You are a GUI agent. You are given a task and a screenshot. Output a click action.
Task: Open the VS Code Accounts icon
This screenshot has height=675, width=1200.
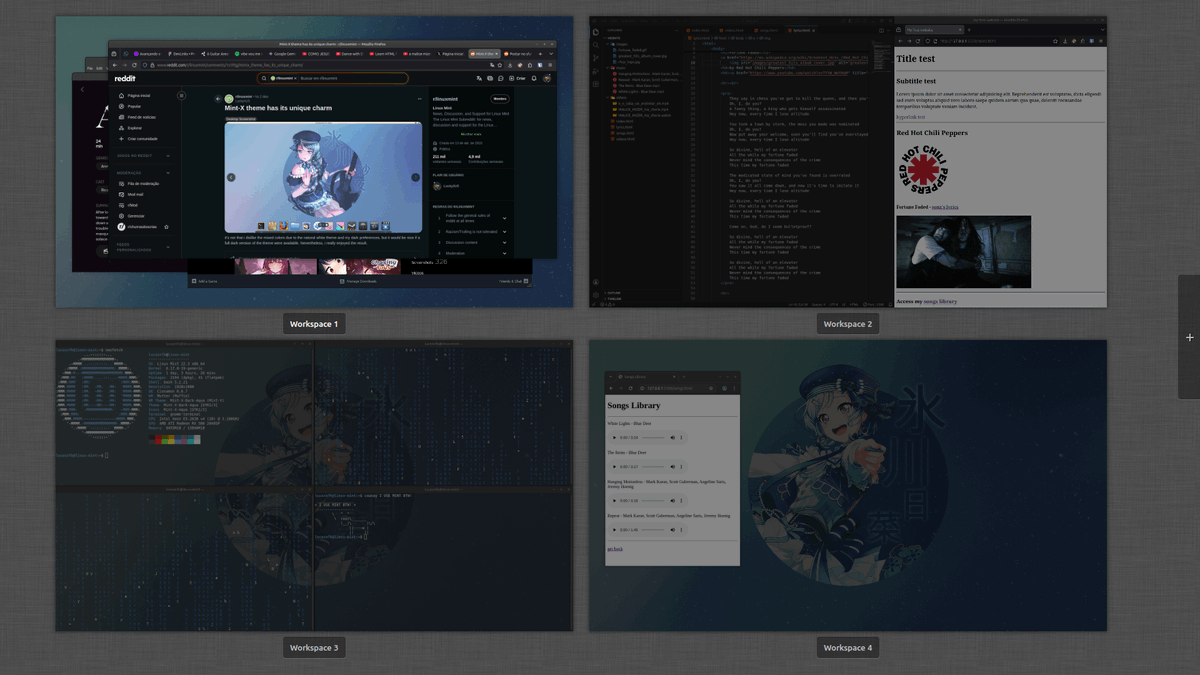pos(596,282)
